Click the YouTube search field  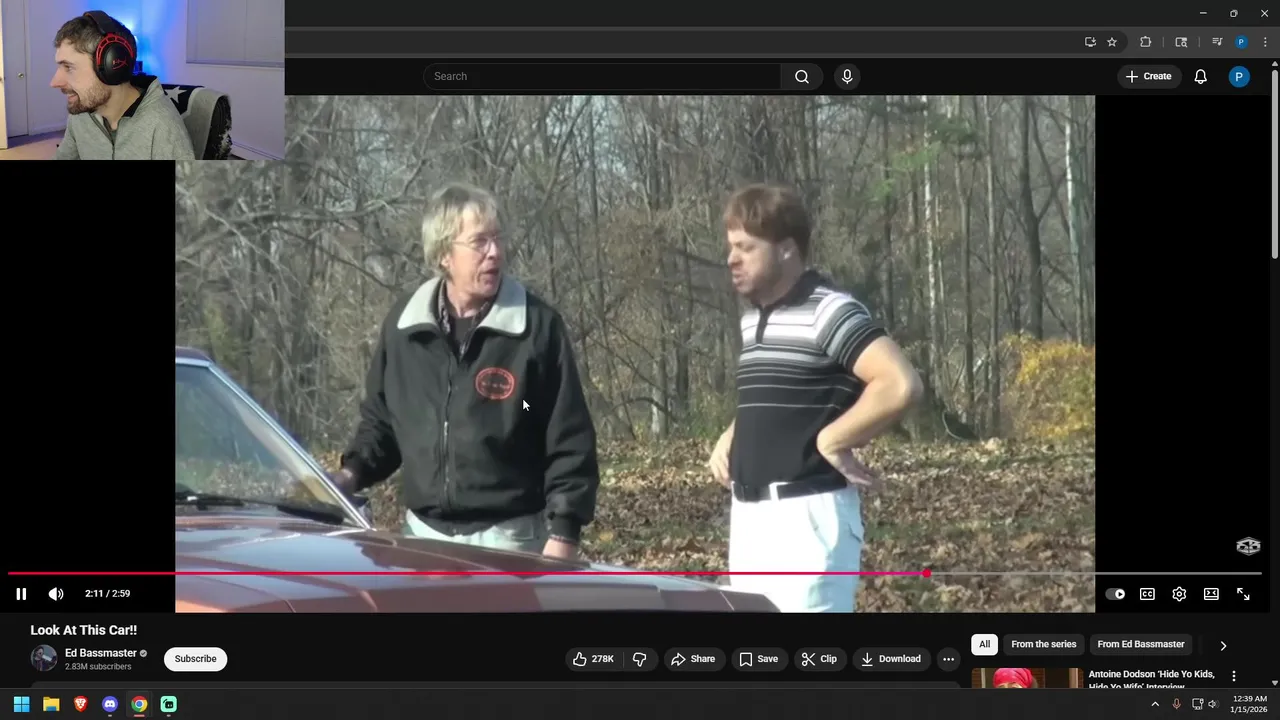(x=603, y=76)
